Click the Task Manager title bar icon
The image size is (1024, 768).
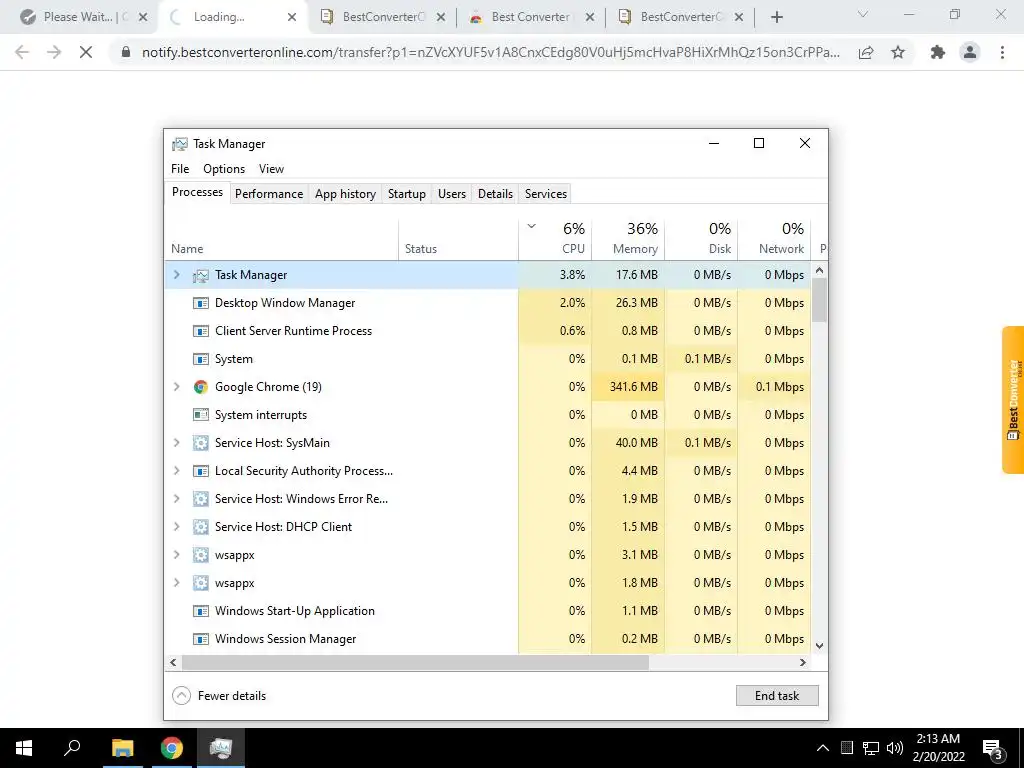(179, 144)
